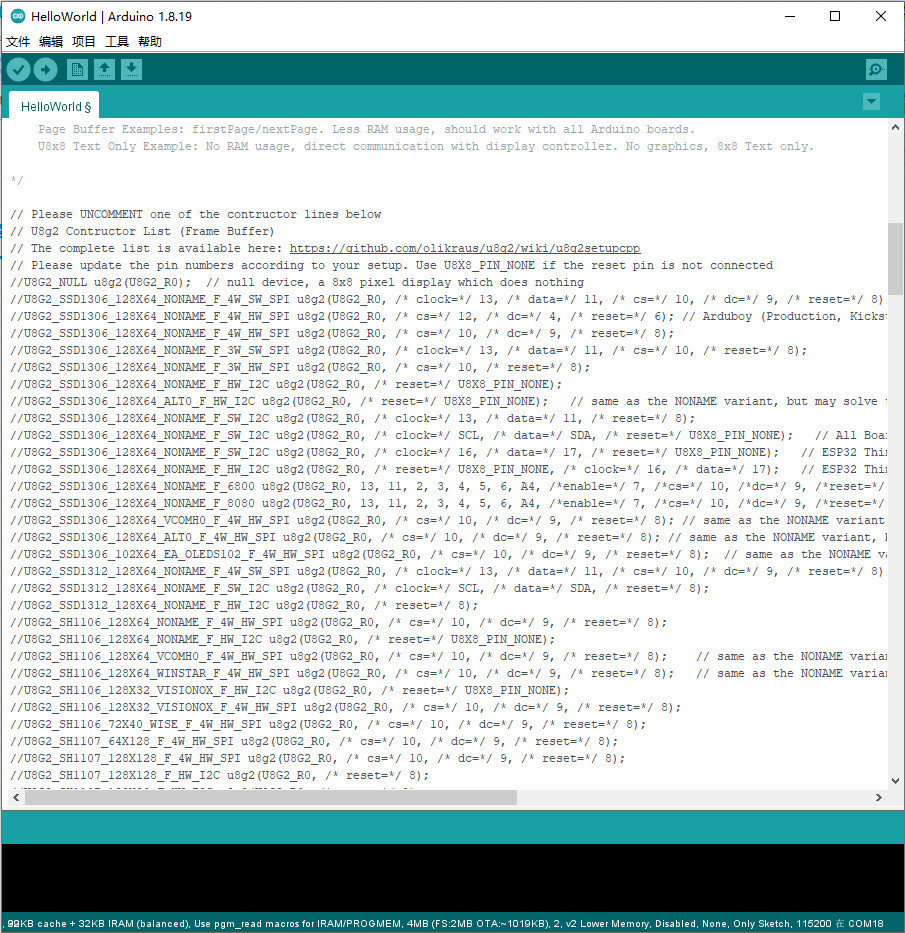Viewport: 905px width, 933px height.
Task: Open the 帮助 menu
Action: coord(149,42)
